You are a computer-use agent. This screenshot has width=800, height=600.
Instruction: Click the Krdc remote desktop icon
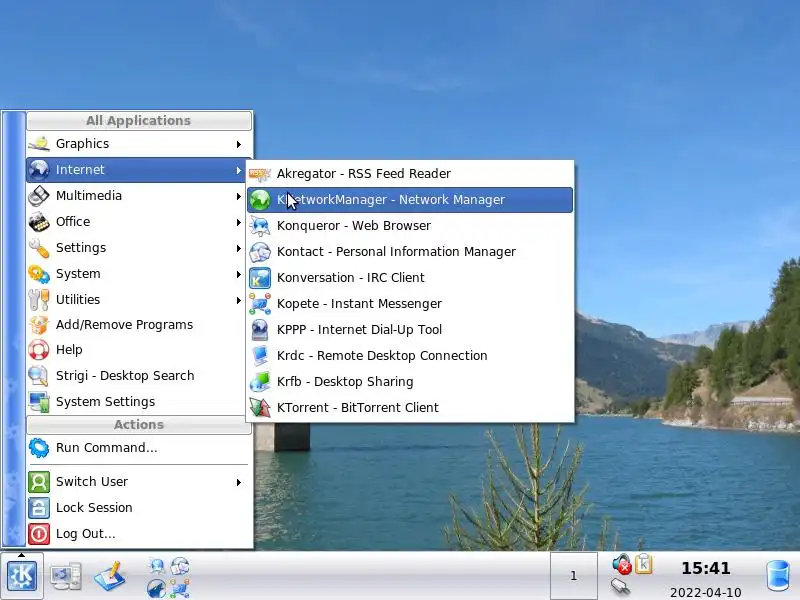260,356
